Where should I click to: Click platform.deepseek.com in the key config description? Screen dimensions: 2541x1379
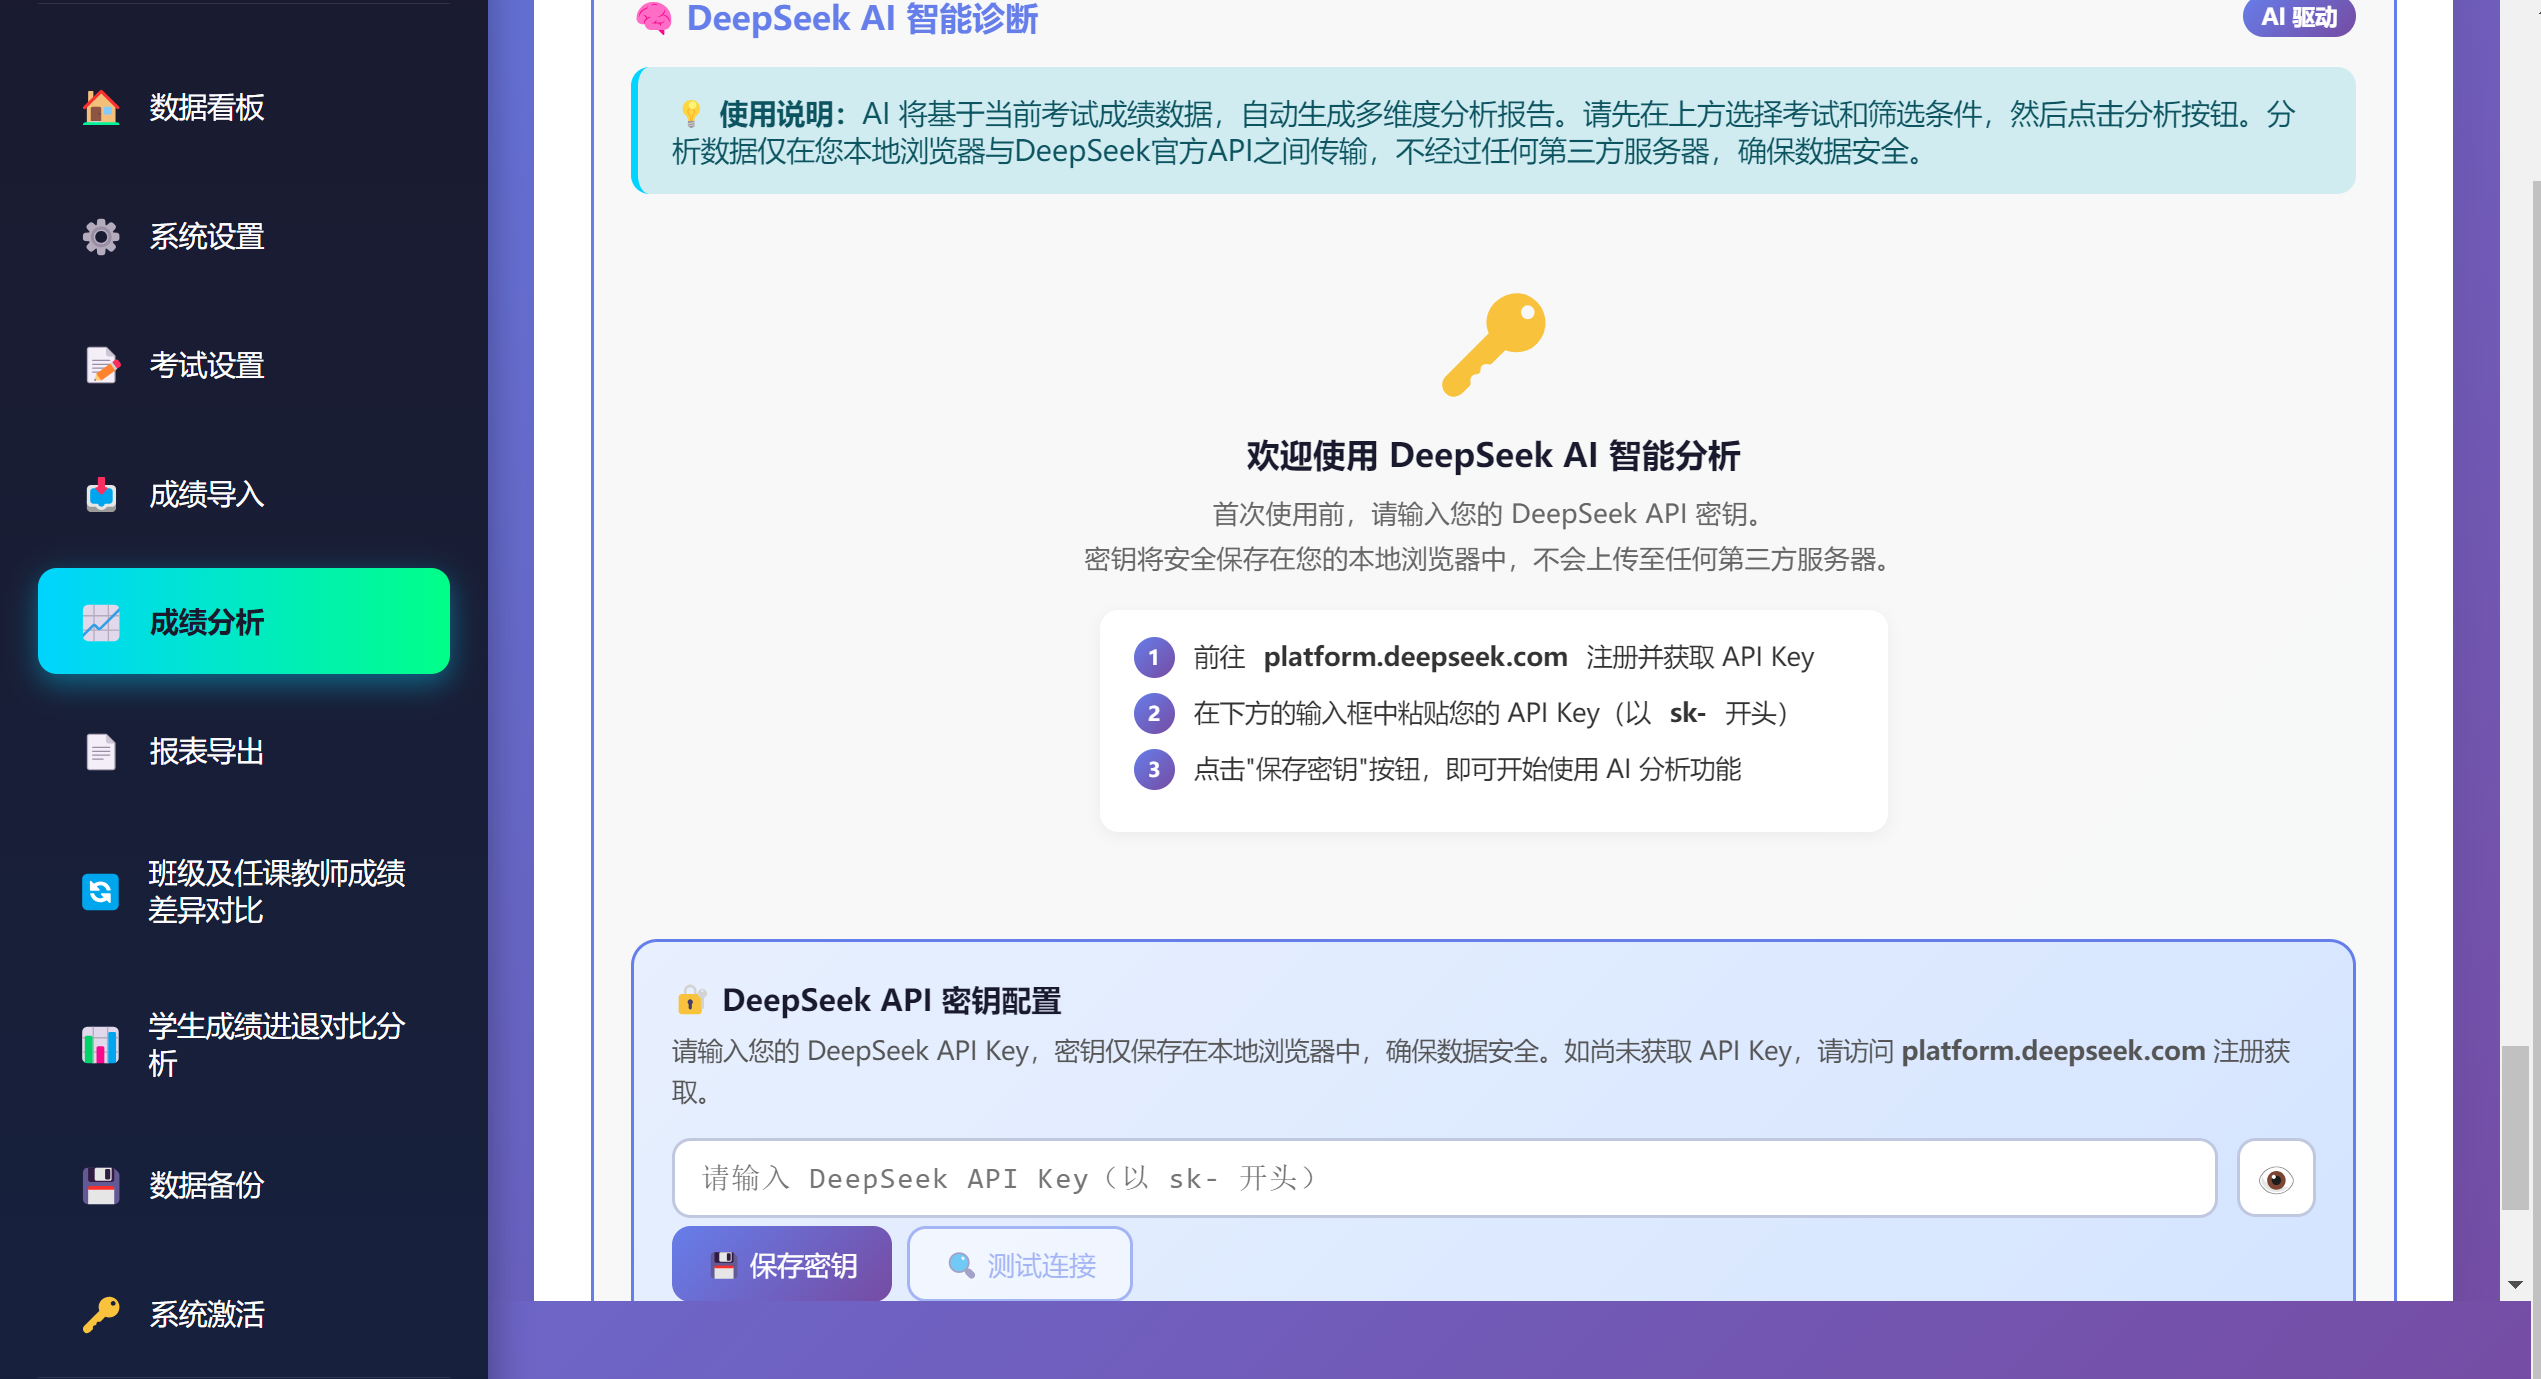pos(2053,1051)
